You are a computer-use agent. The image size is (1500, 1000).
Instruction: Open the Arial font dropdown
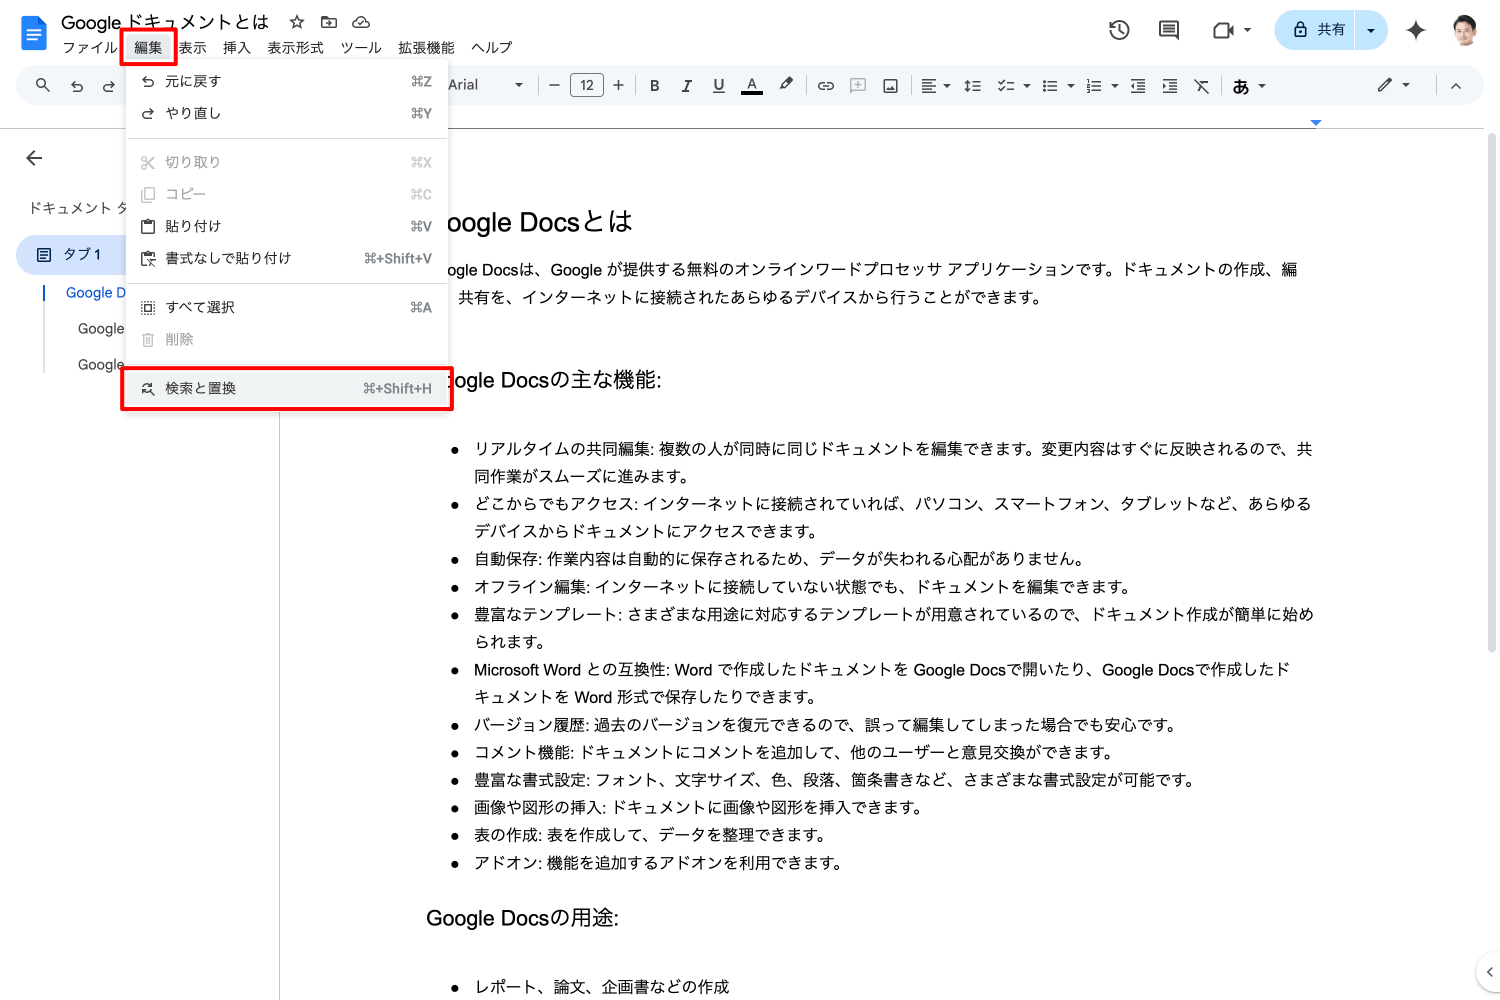click(x=487, y=85)
